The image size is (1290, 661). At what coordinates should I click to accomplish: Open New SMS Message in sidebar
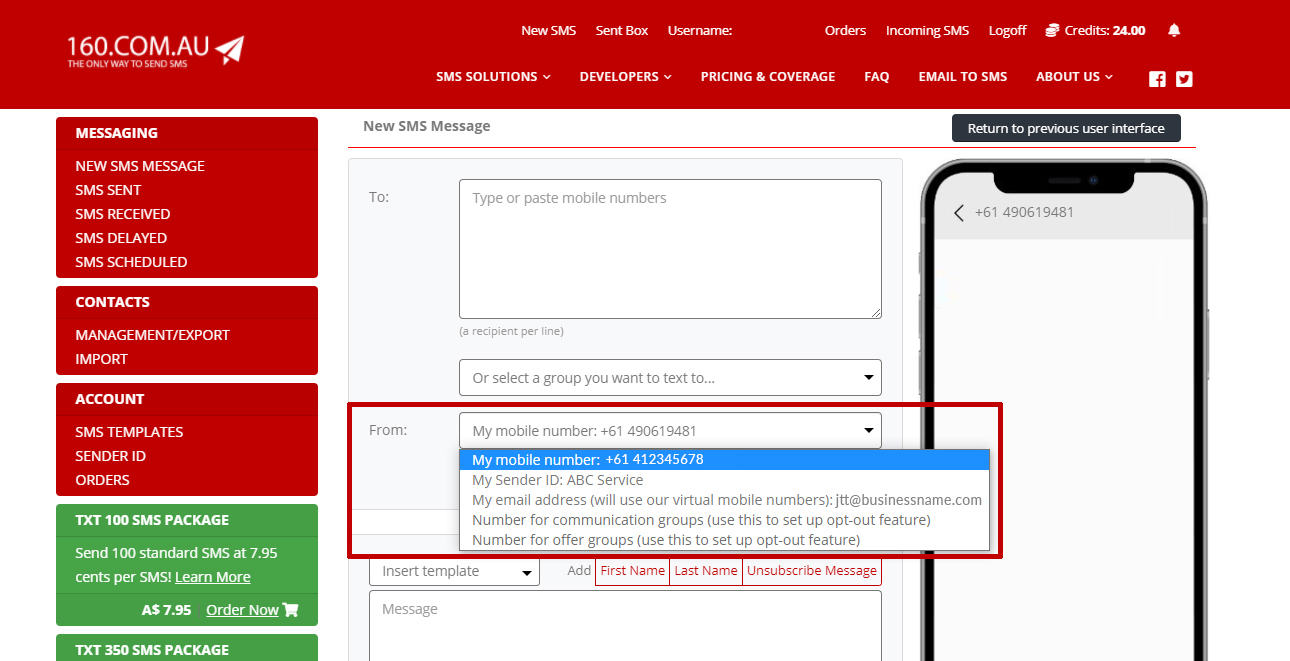(140, 166)
